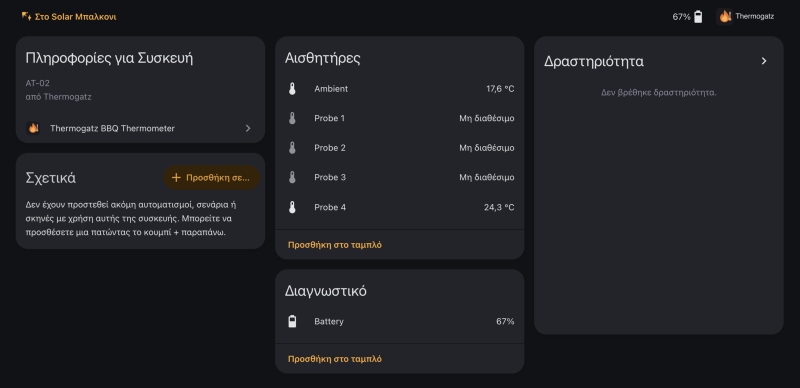Expand Δραστηριότητα with its chevron arrow

[764, 61]
